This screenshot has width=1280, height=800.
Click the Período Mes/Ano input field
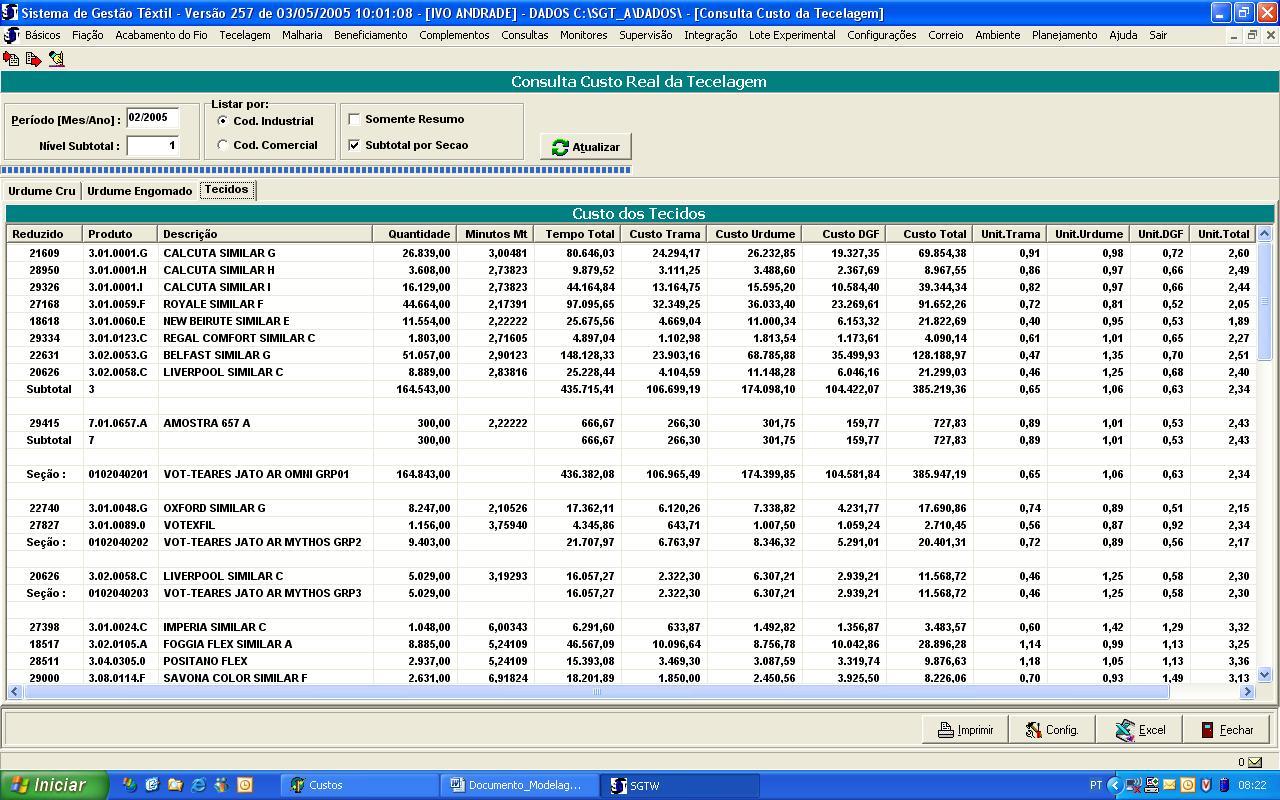152,118
